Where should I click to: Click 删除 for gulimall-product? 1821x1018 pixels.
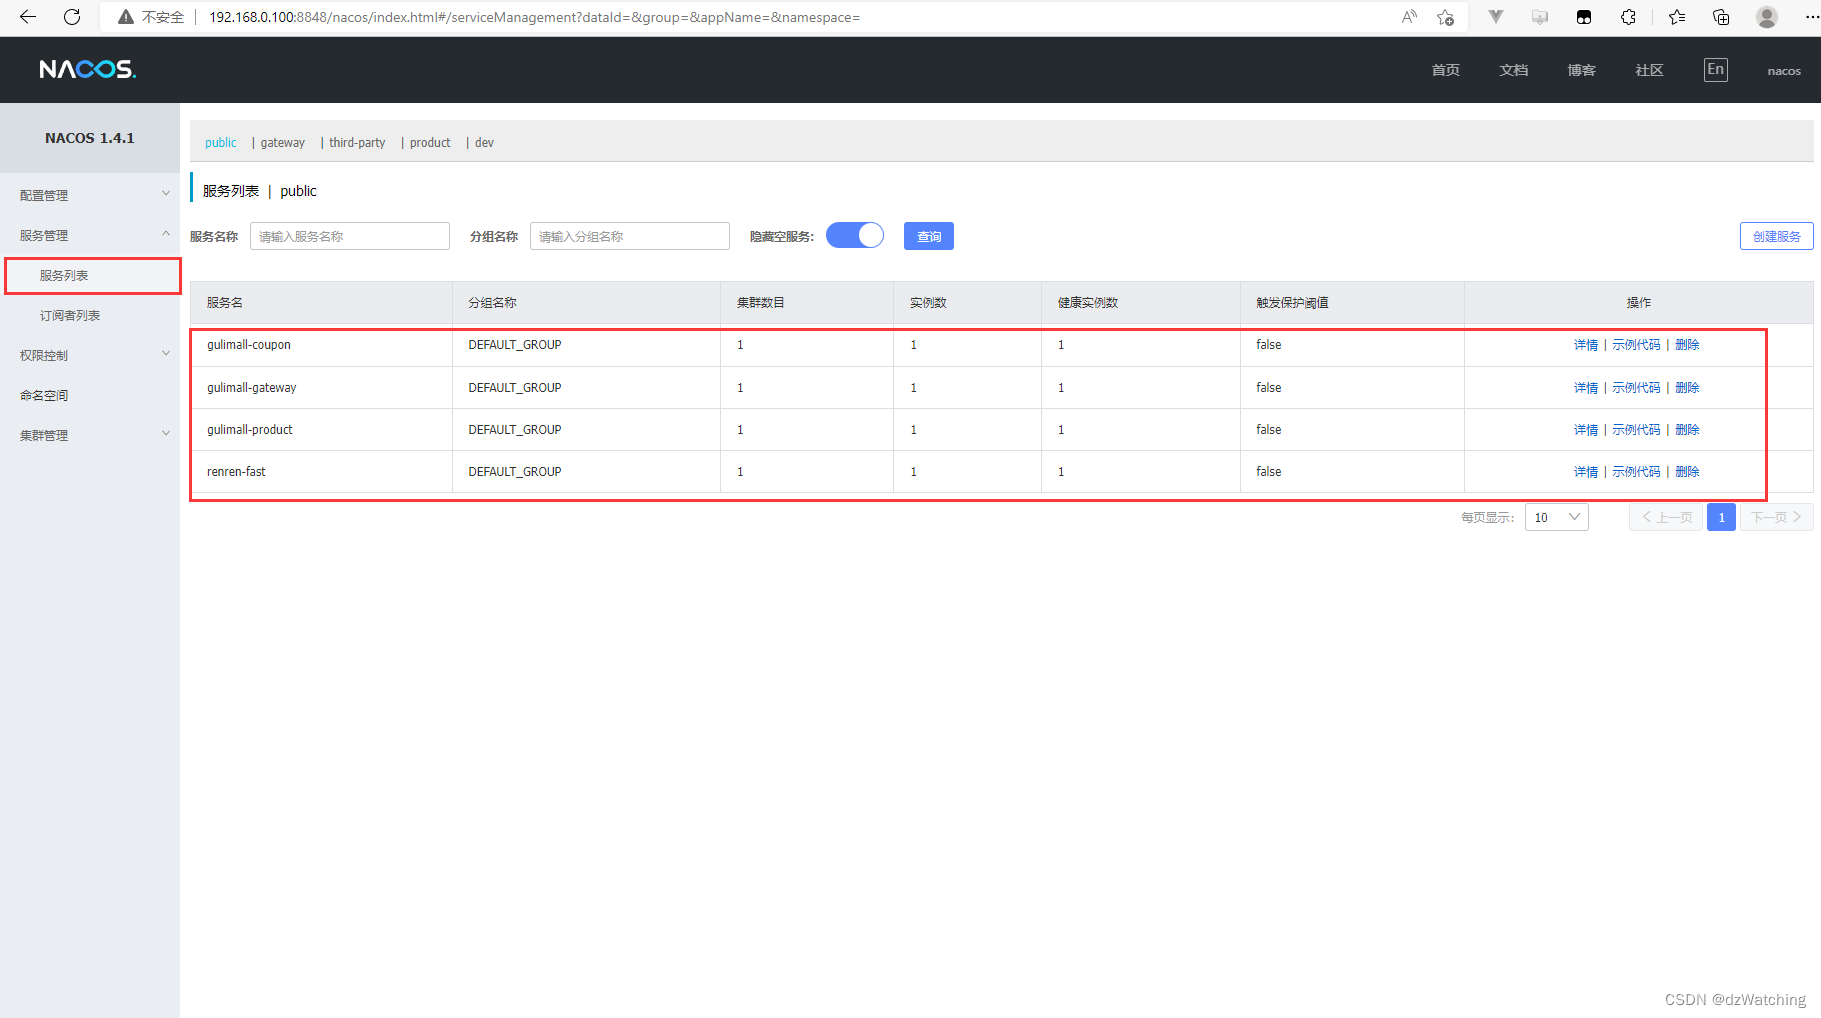point(1687,429)
